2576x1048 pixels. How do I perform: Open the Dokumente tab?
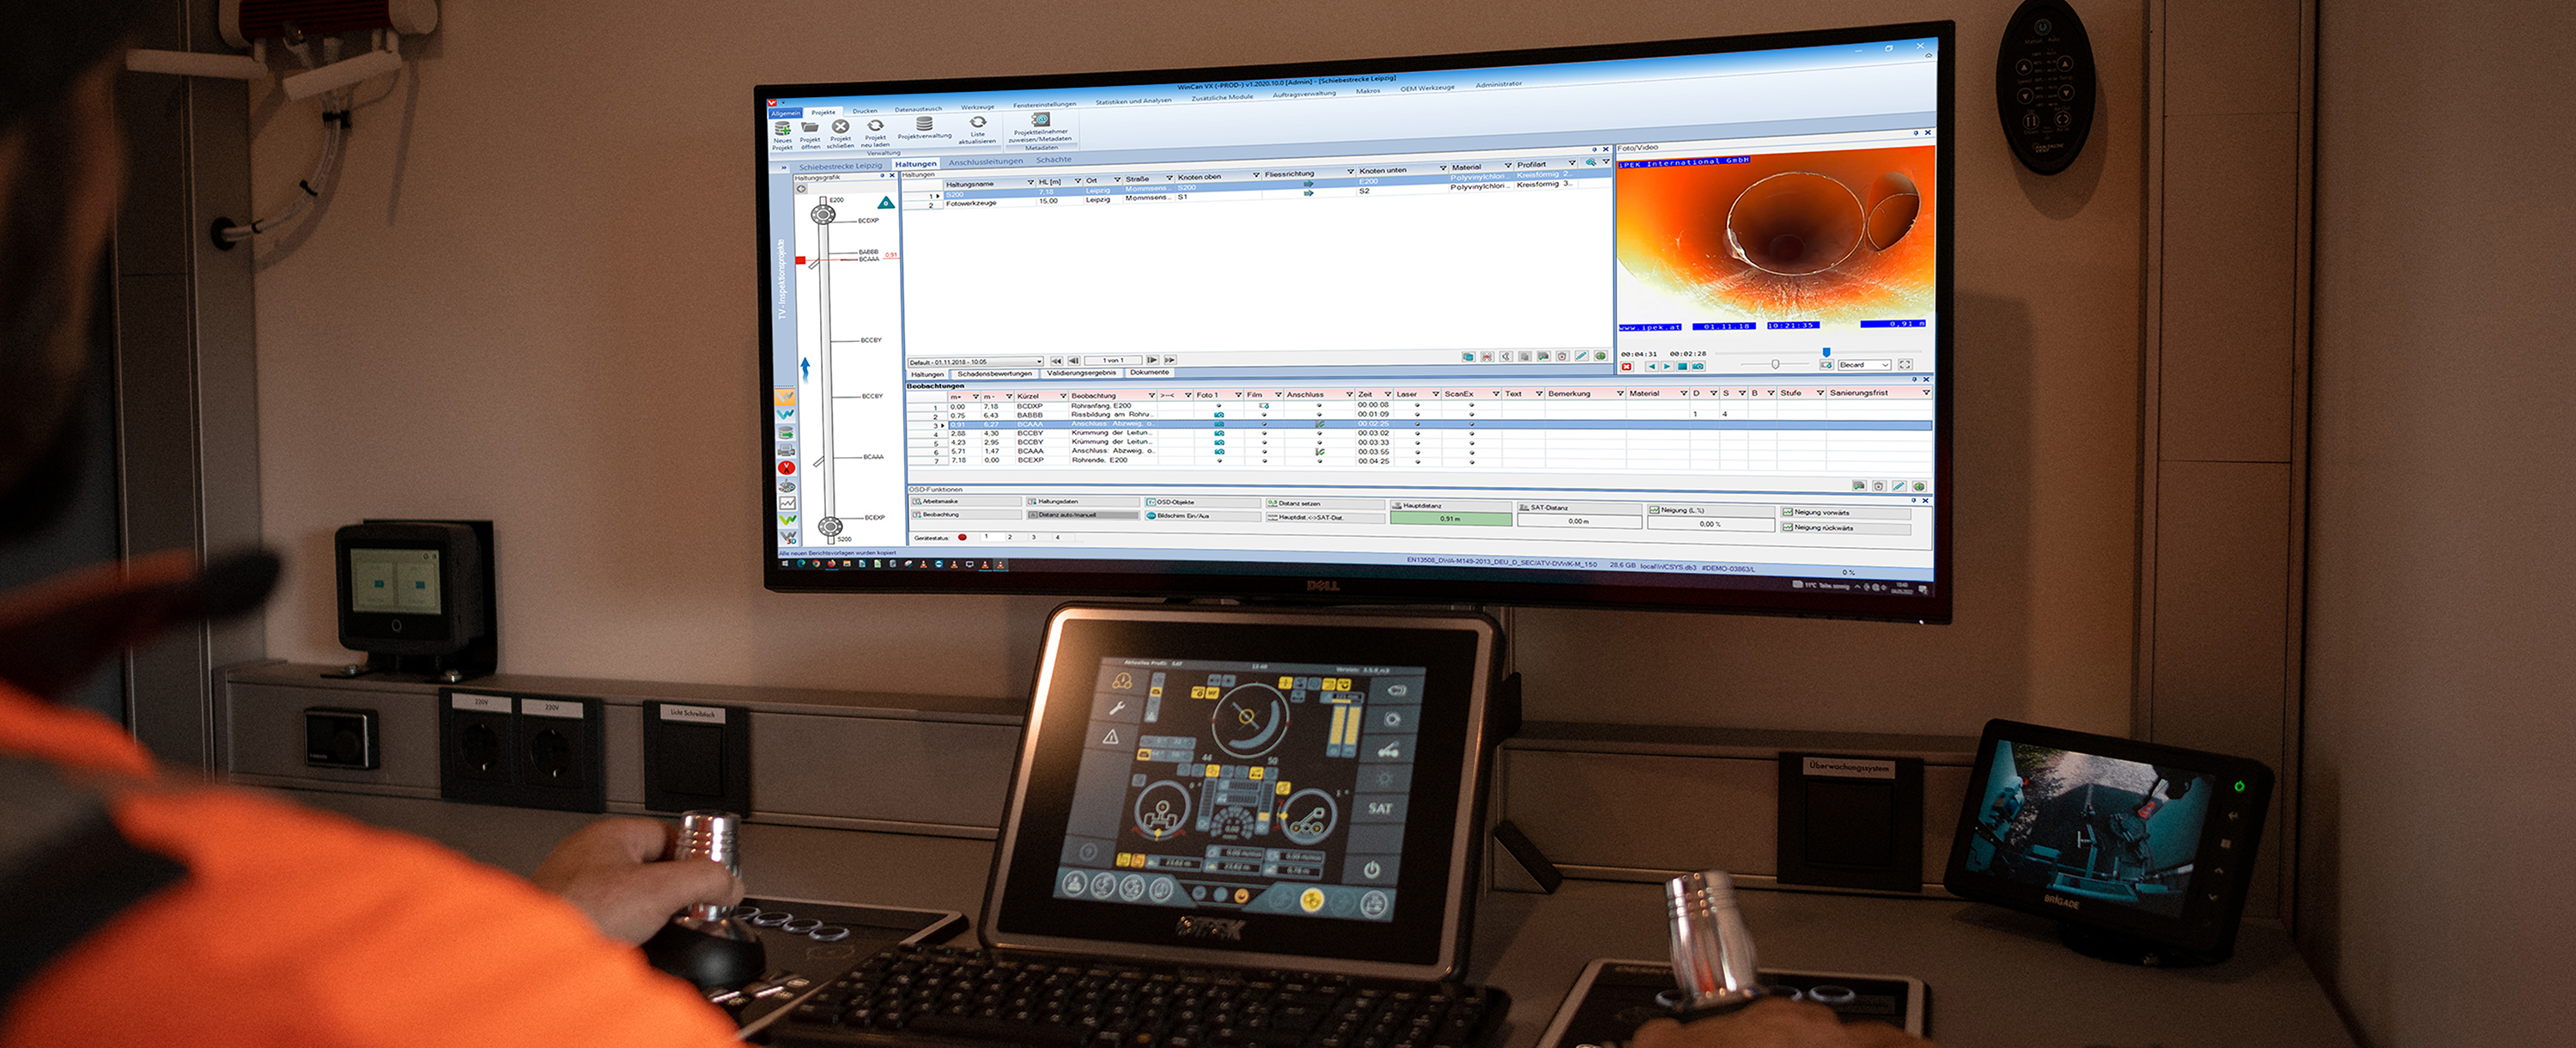1150,372
